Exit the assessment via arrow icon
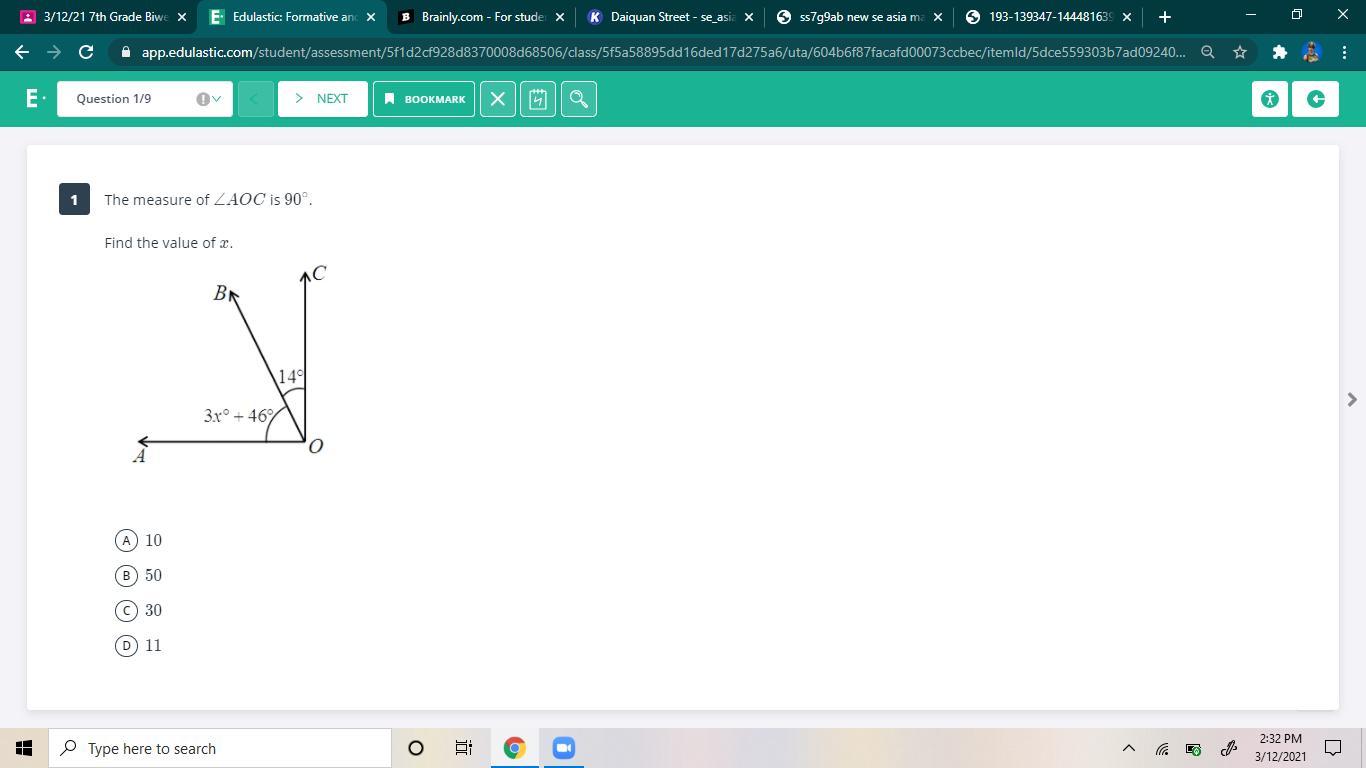The image size is (1366, 768). pyautogui.click(x=1315, y=99)
